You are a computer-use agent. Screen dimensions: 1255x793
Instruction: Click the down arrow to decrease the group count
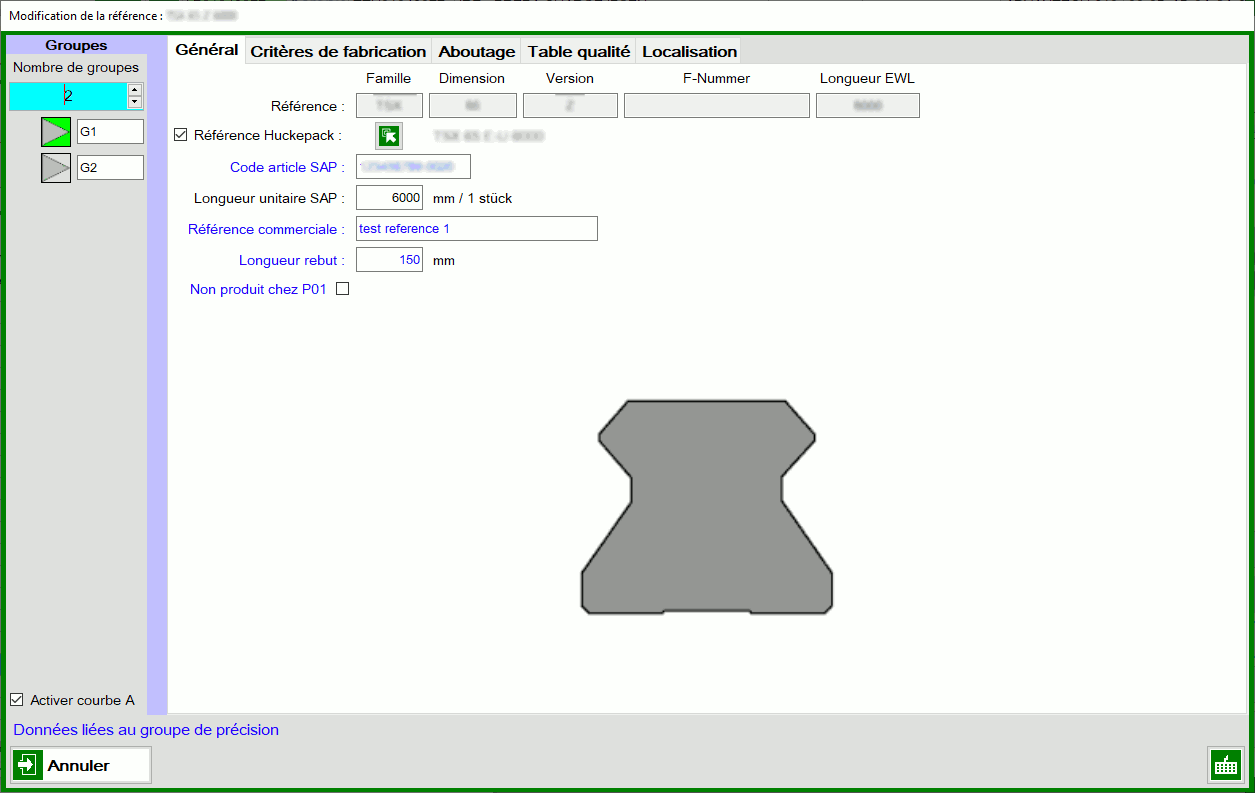tap(133, 101)
